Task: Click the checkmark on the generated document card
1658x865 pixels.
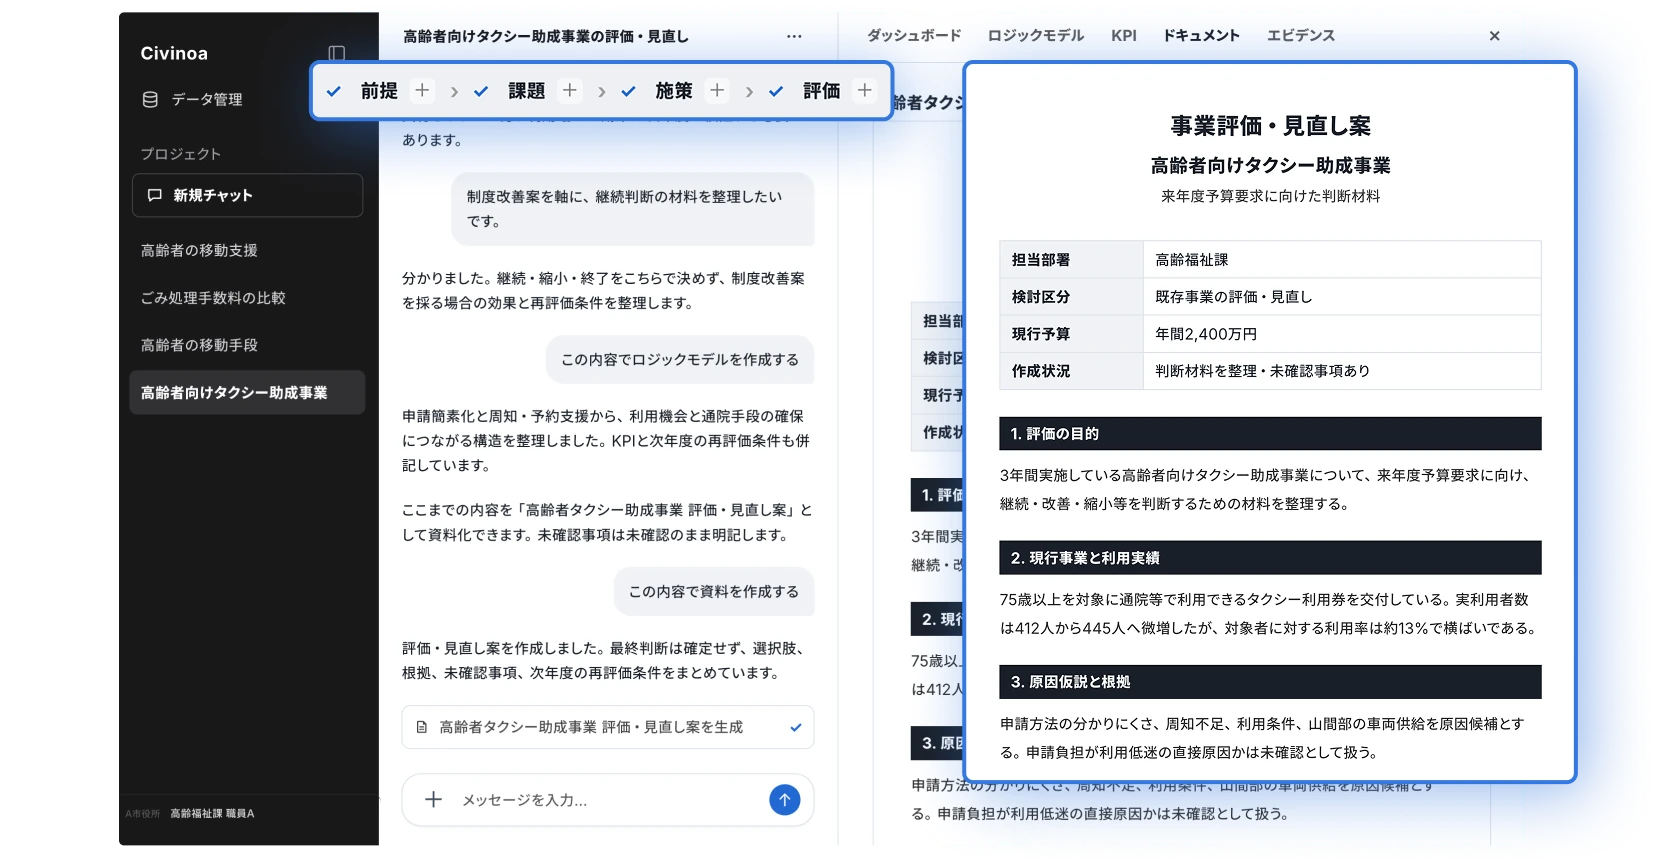Action: [796, 728]
